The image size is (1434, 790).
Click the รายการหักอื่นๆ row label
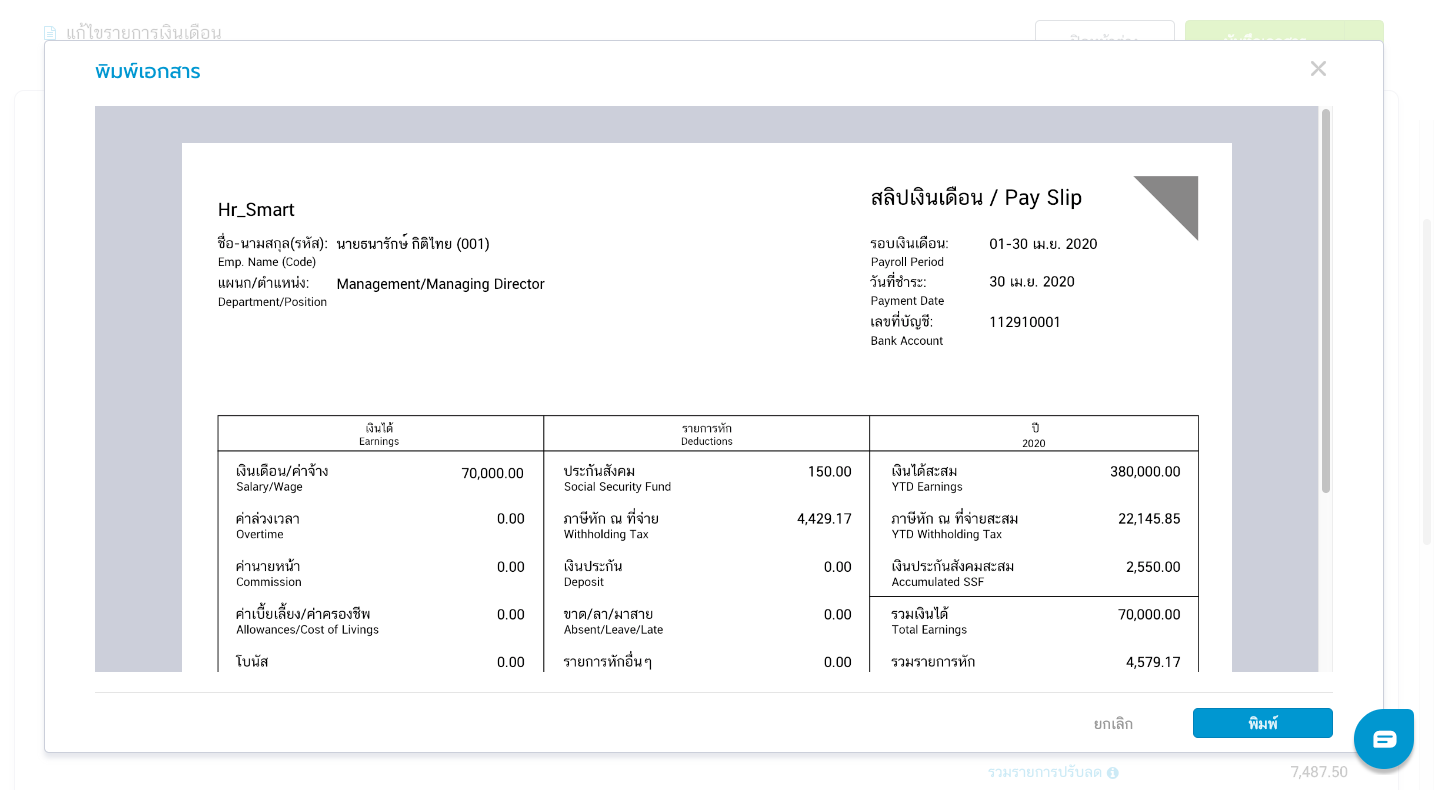(608, 662)
